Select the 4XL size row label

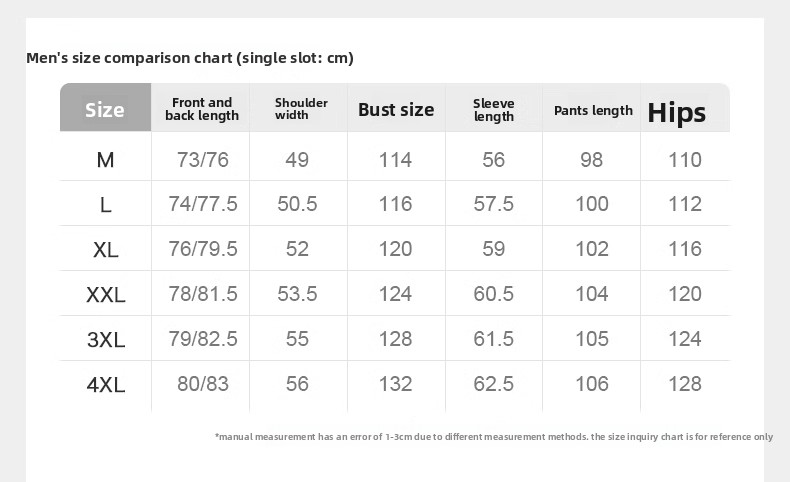coord(106,385)
